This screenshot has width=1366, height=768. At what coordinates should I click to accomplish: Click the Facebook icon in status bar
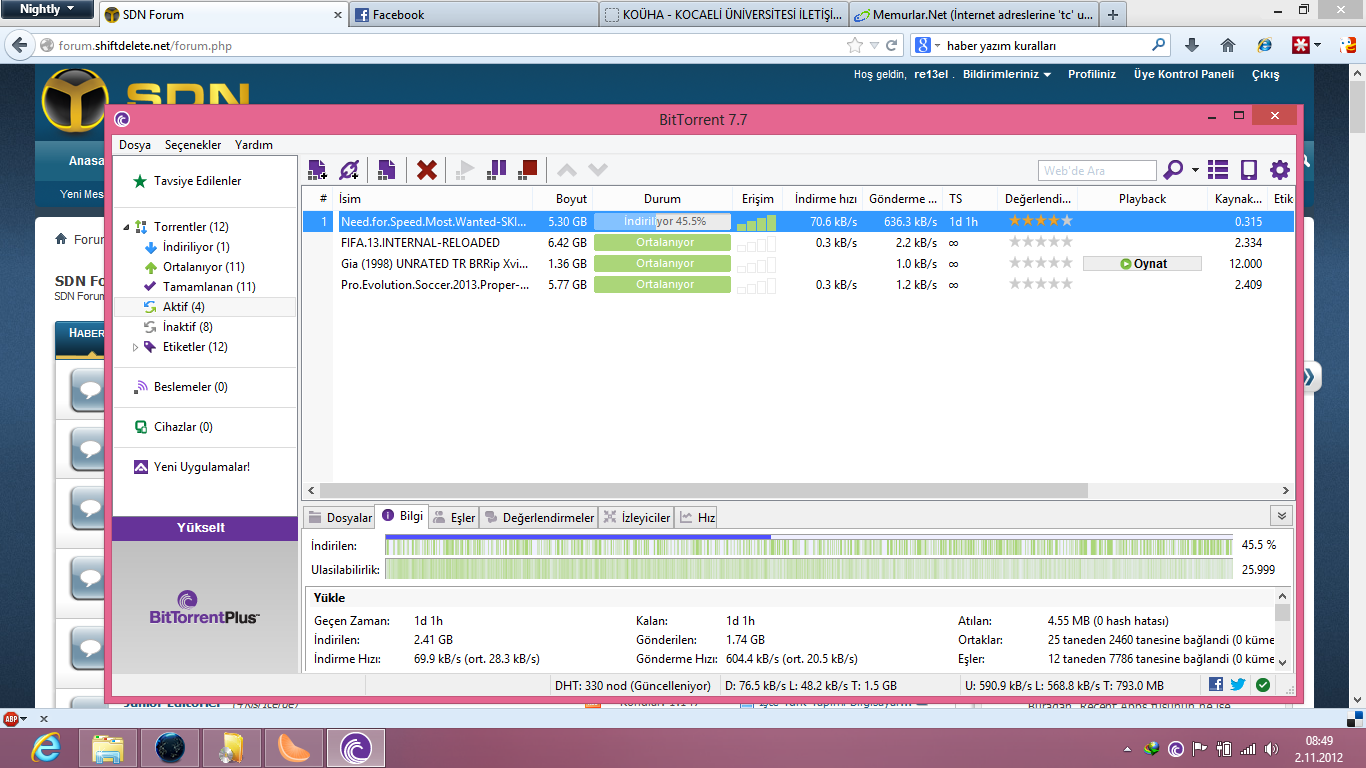1216,685
